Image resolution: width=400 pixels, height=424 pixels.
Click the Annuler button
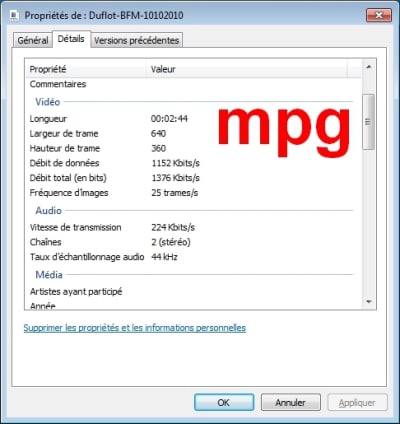point(290,402)
